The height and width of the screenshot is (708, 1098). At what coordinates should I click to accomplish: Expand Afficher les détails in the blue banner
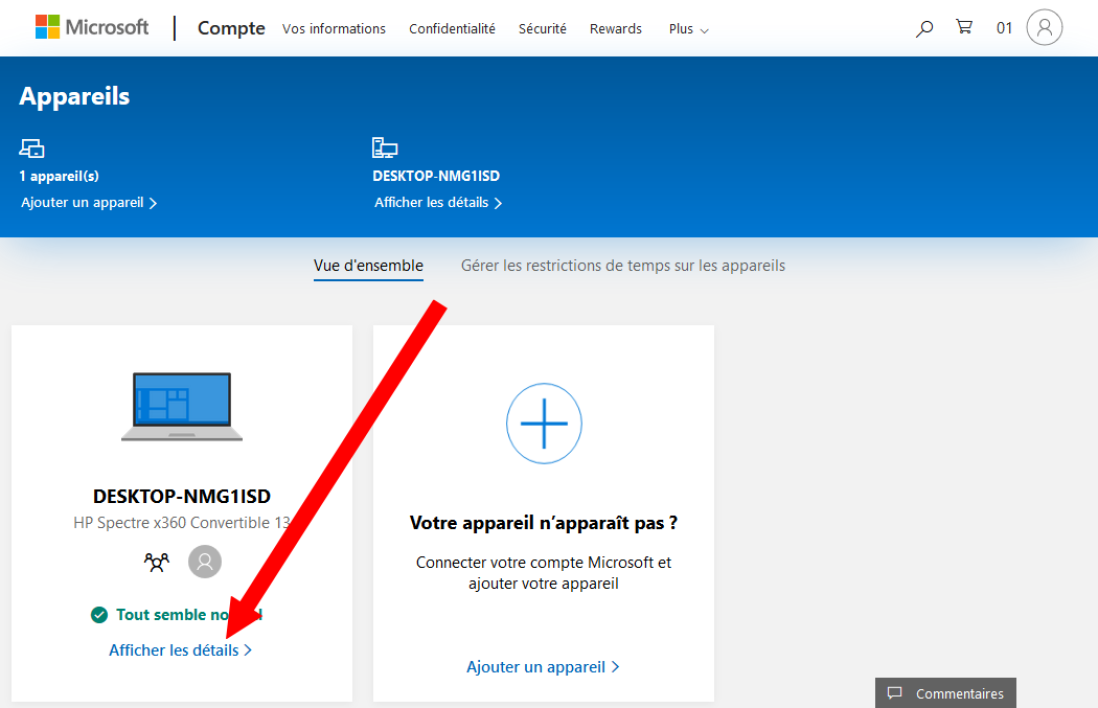(437, 202)
